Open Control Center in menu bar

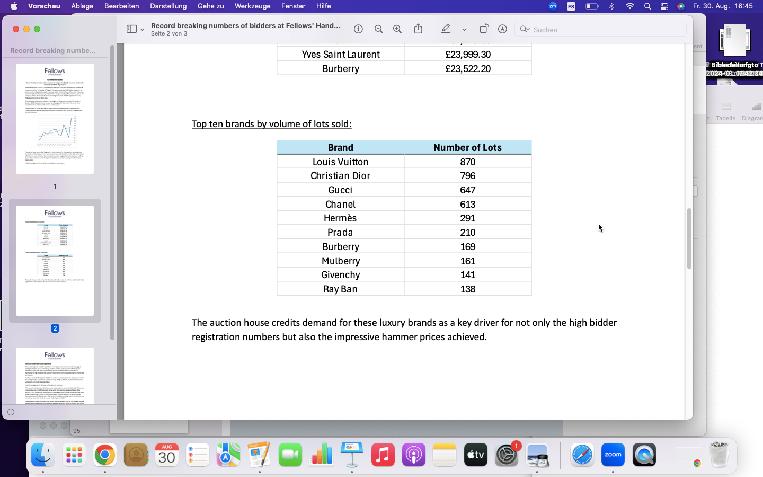[664, 6]
